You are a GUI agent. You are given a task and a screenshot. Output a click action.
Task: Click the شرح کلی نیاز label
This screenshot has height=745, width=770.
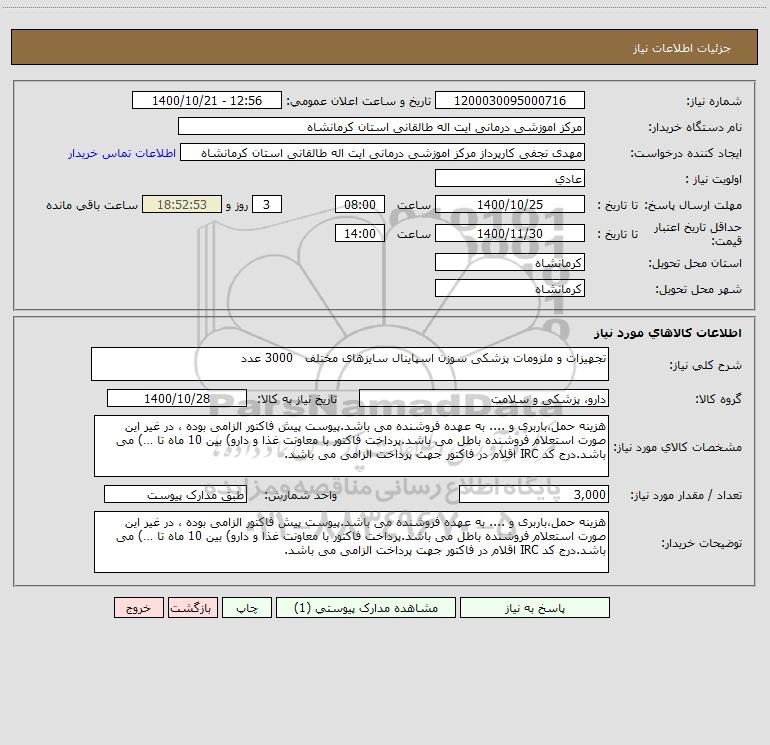click(706, 365)
